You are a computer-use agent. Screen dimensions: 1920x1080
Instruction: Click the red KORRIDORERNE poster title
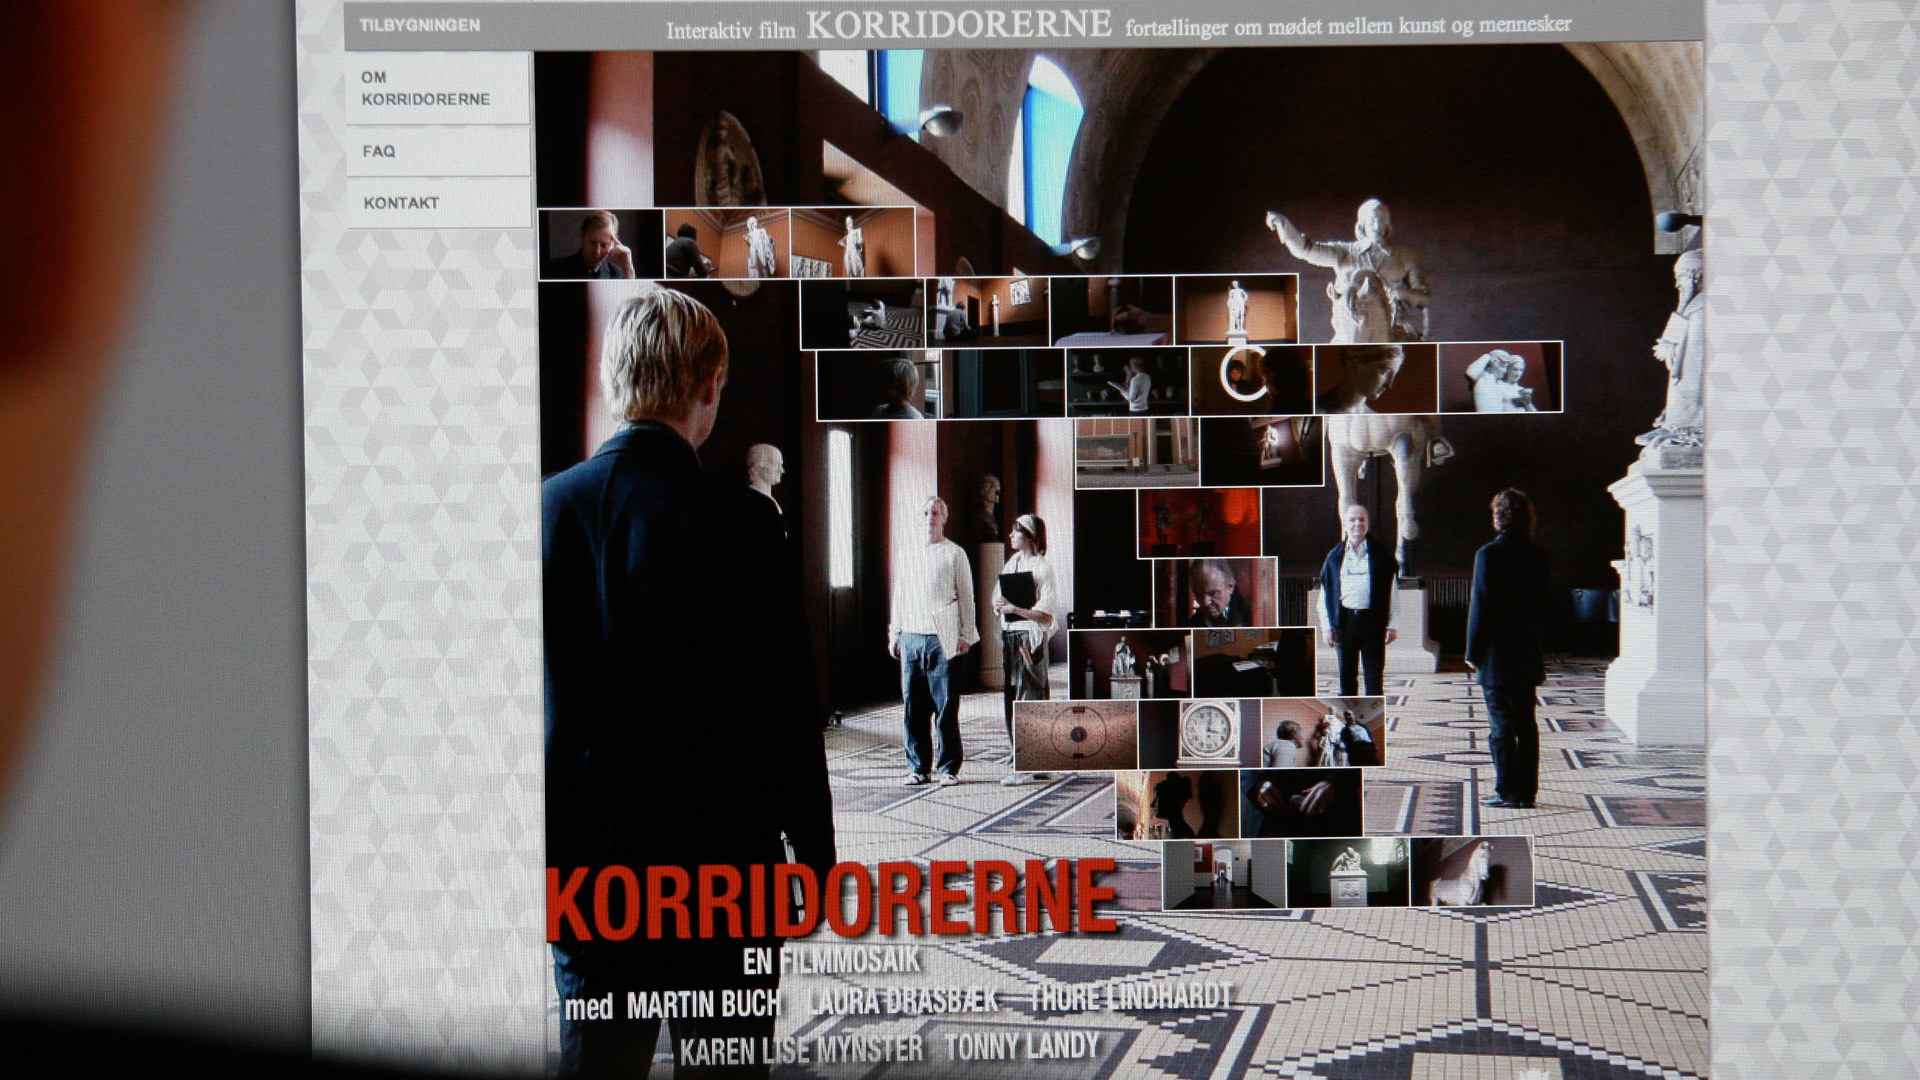pyautogui.click(x=830, y=899)
